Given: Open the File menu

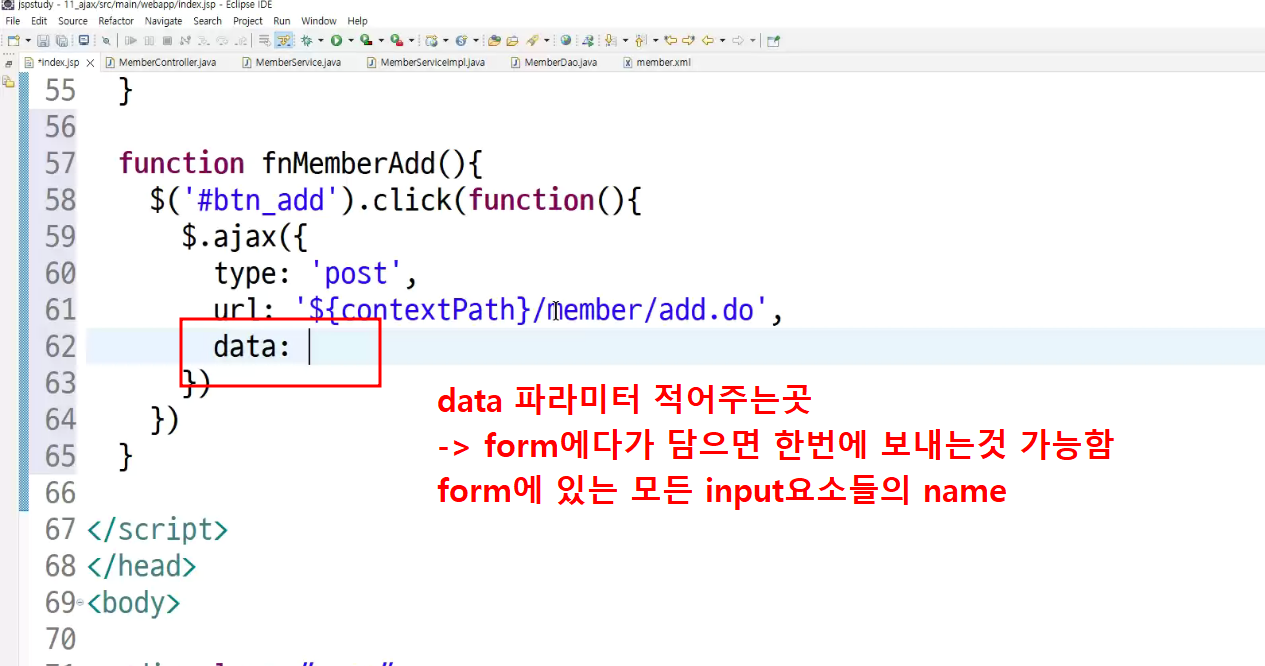Looking at the screenshot, I should [x=13, y=21].
